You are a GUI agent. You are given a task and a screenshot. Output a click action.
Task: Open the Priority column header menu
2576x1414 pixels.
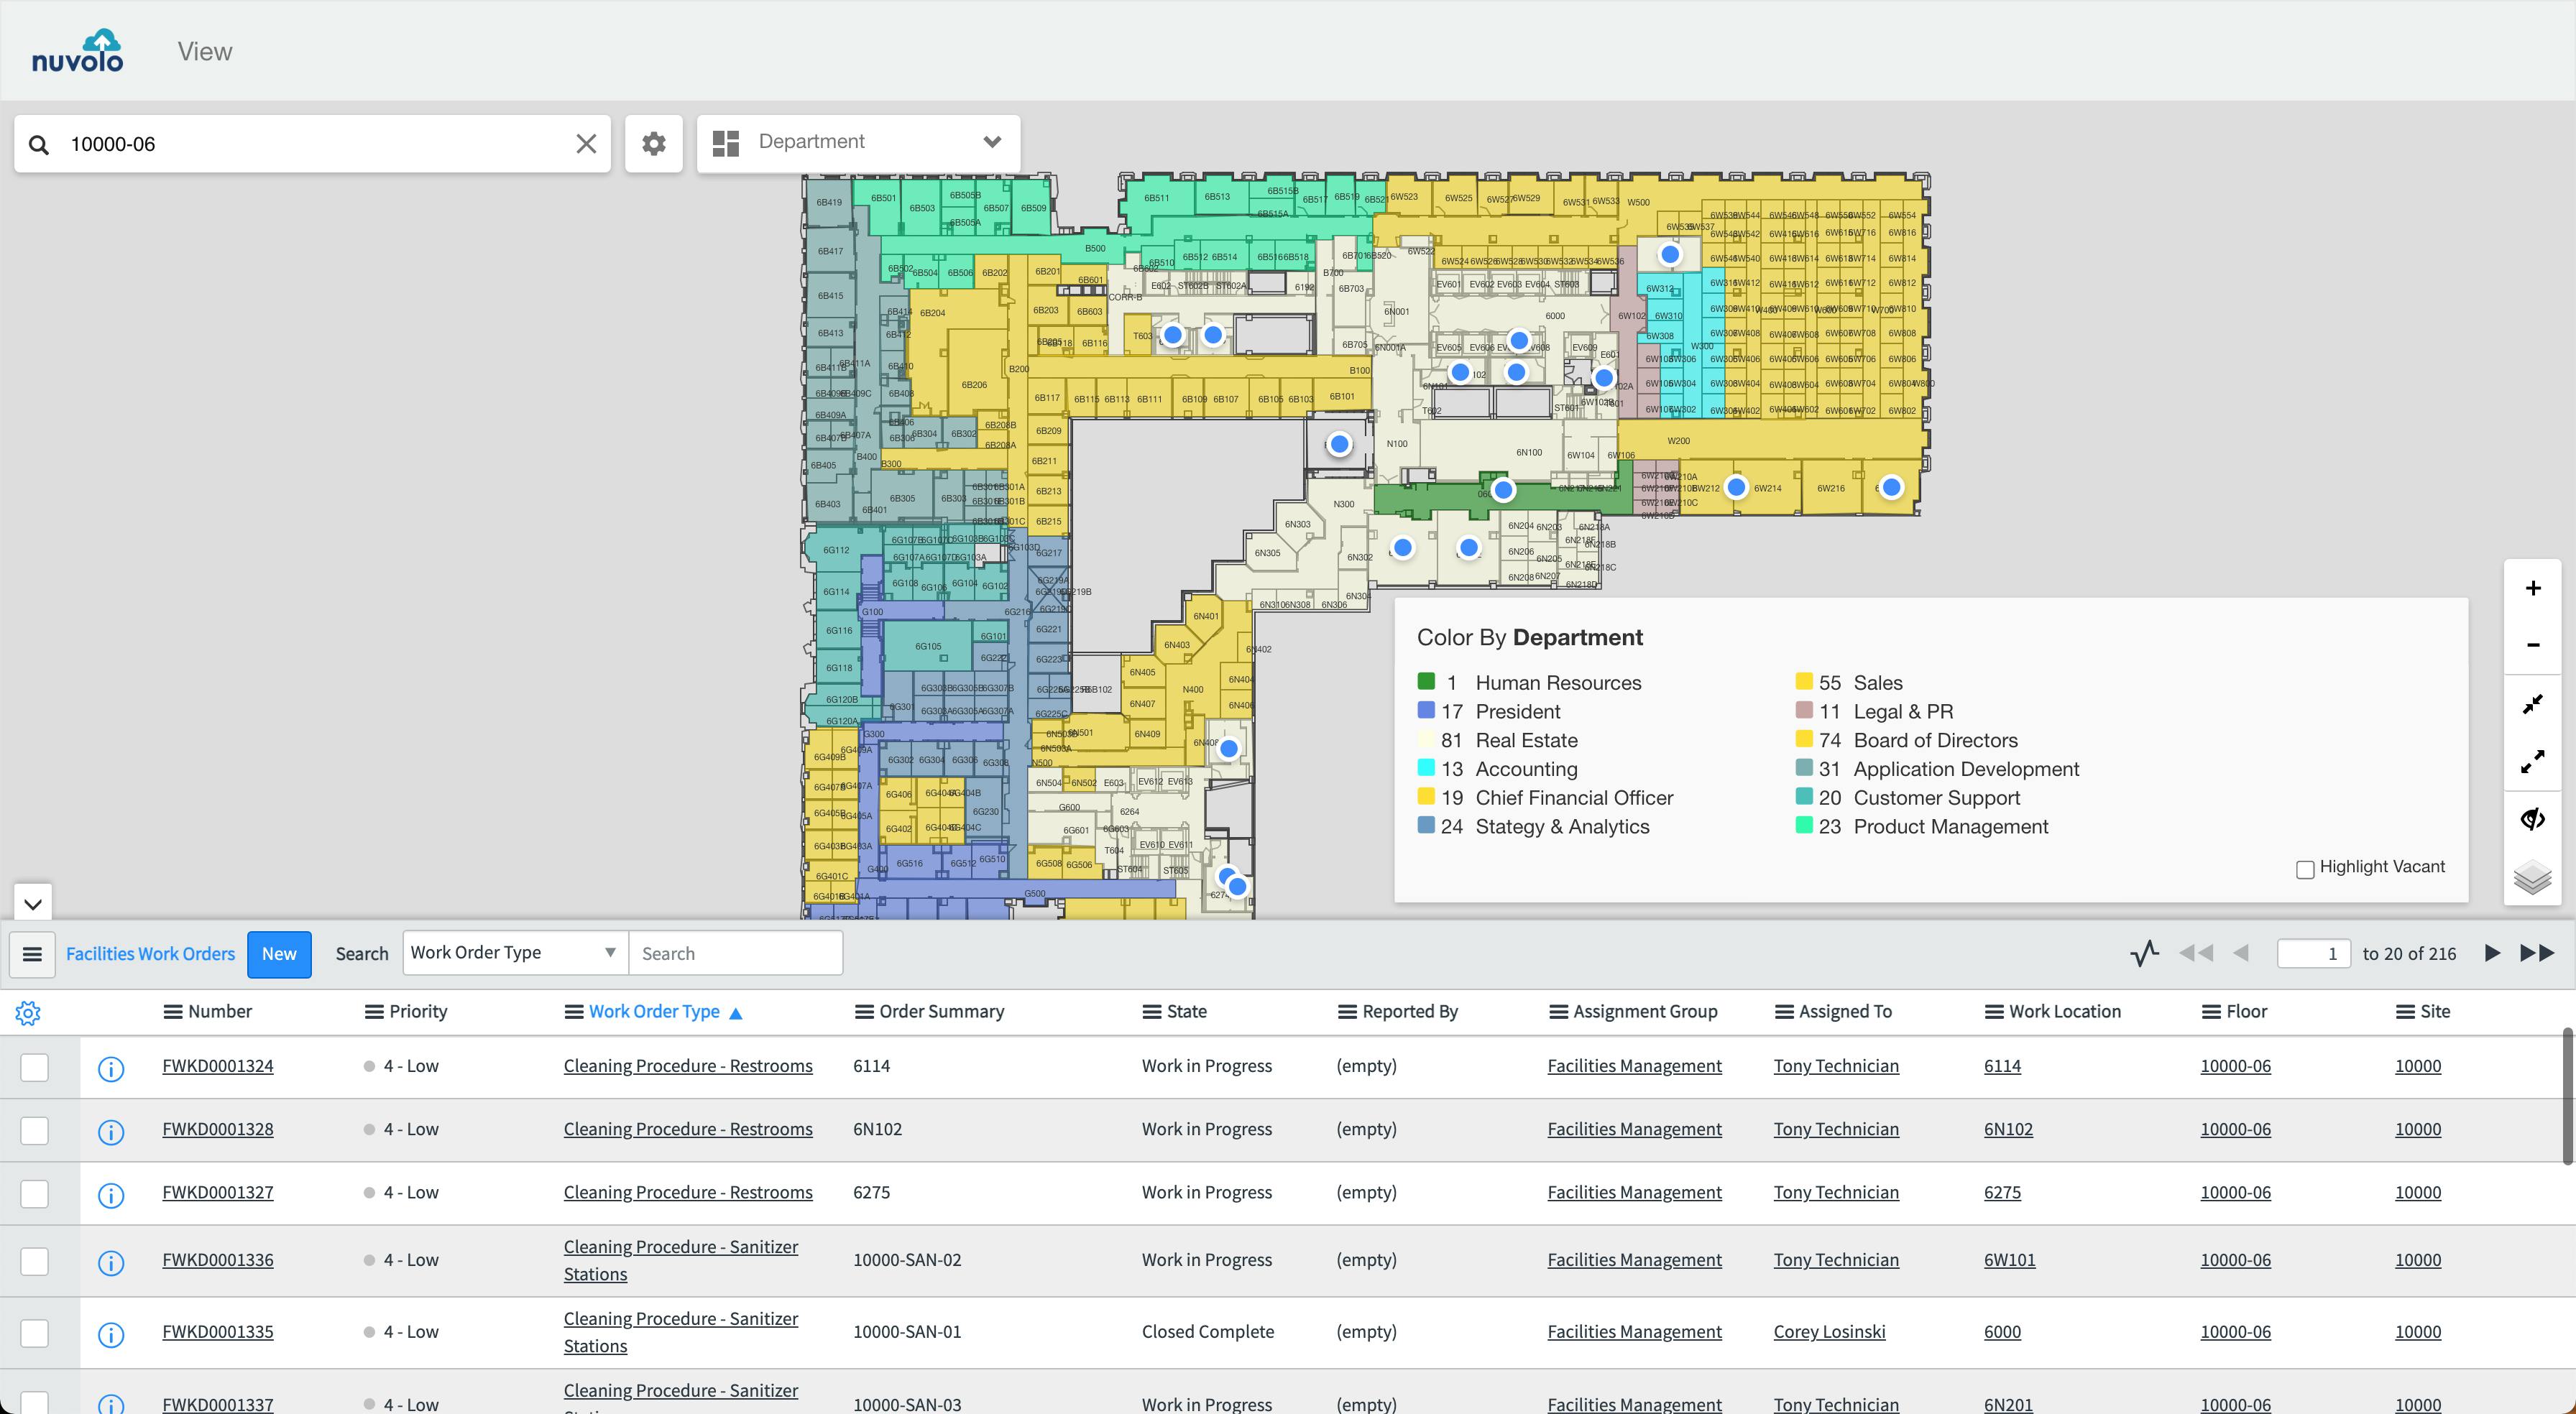tap(374, 1012)
